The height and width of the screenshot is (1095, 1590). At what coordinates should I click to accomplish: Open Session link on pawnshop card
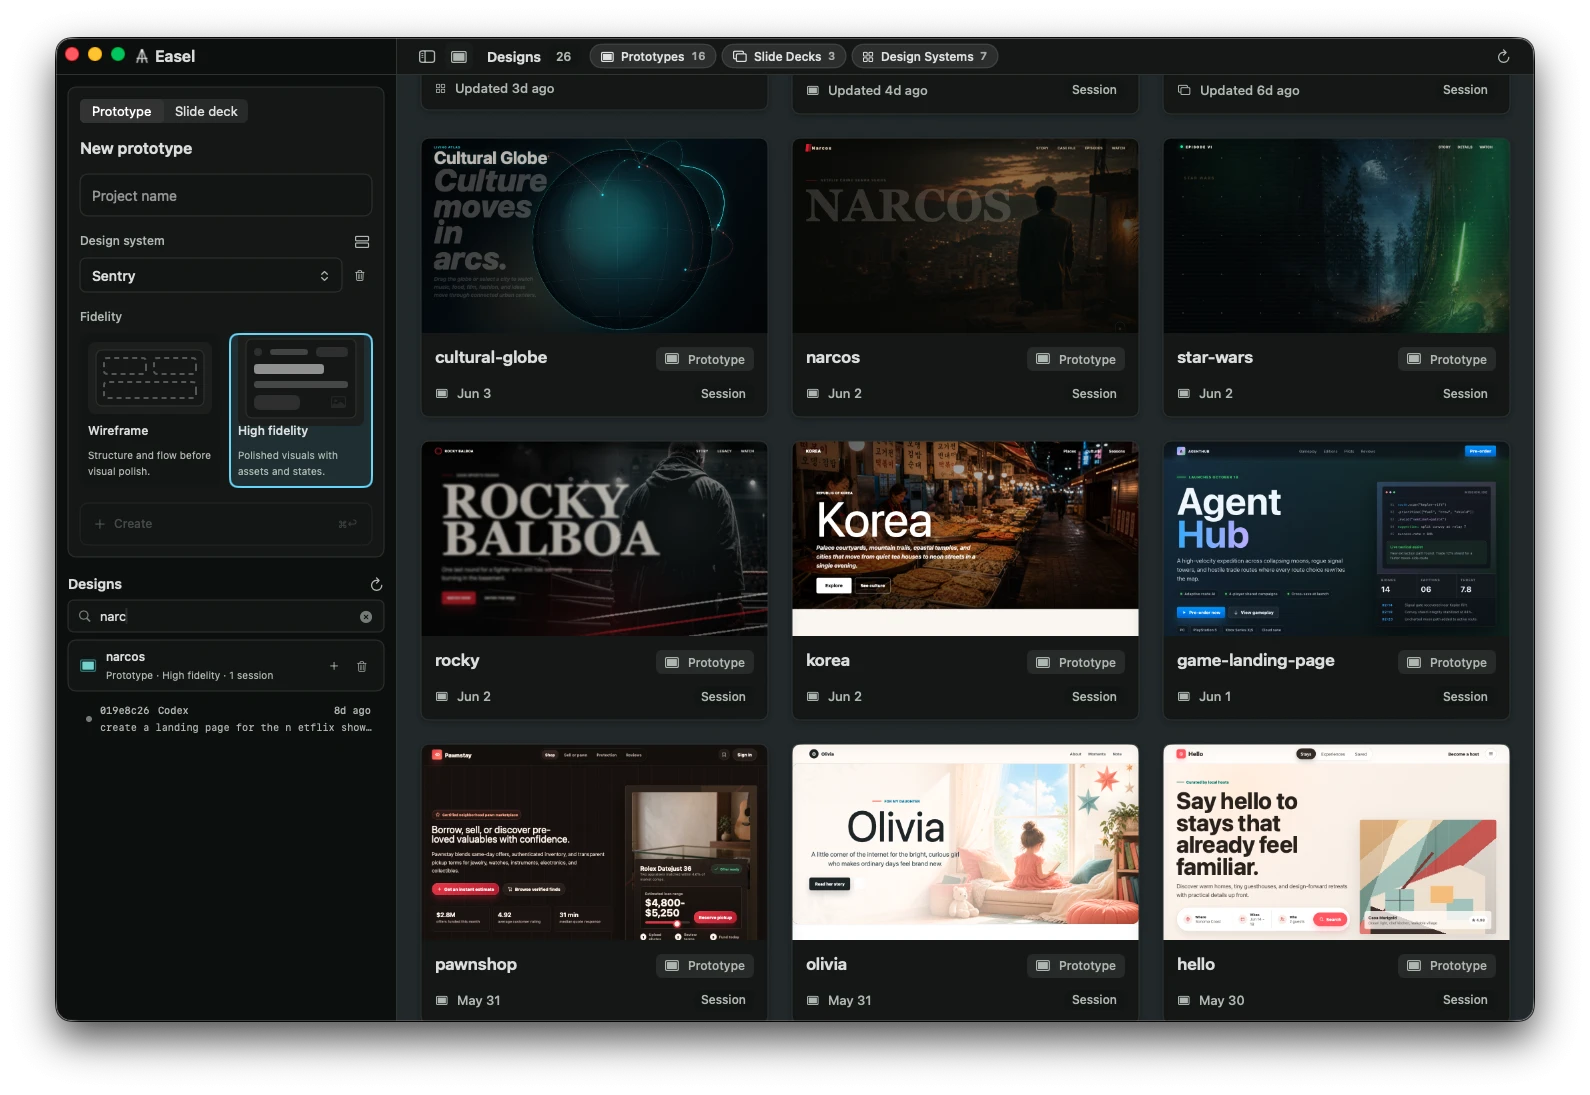click(723, 1000)
